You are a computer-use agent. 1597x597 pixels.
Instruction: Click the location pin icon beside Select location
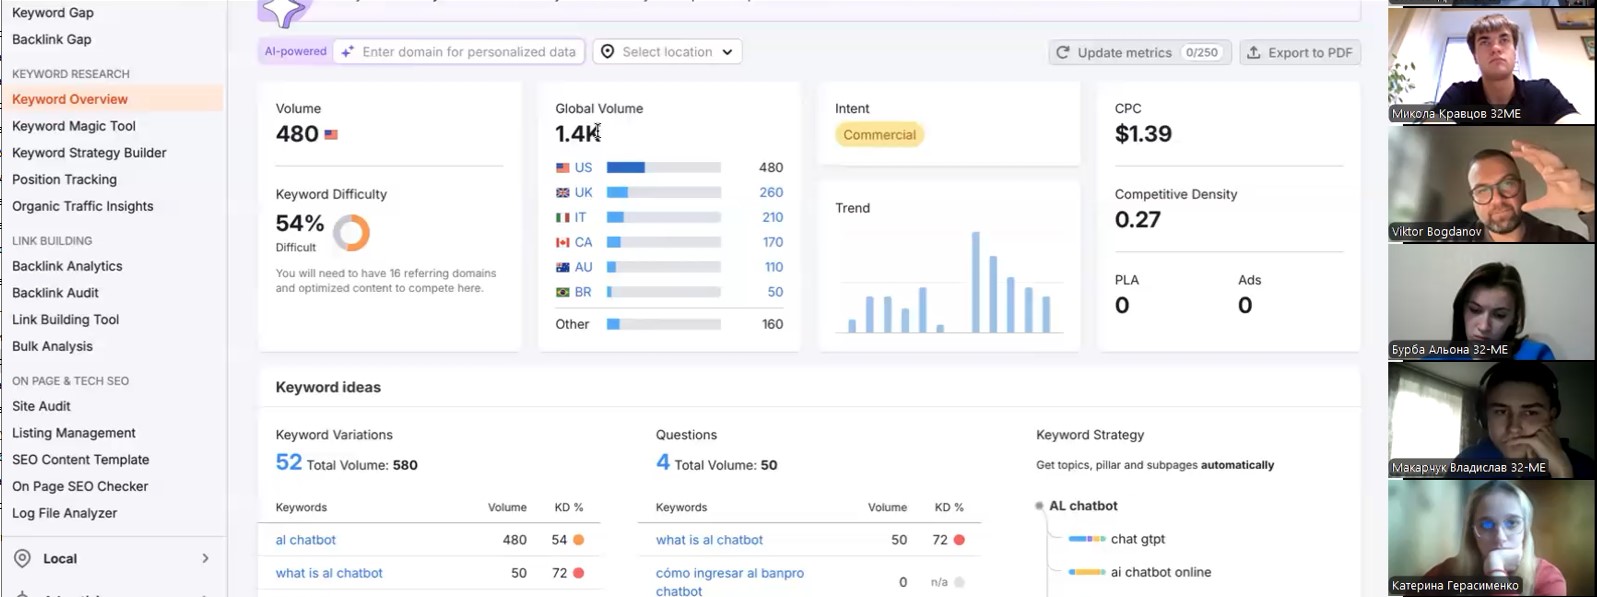(x=607, y=52)
